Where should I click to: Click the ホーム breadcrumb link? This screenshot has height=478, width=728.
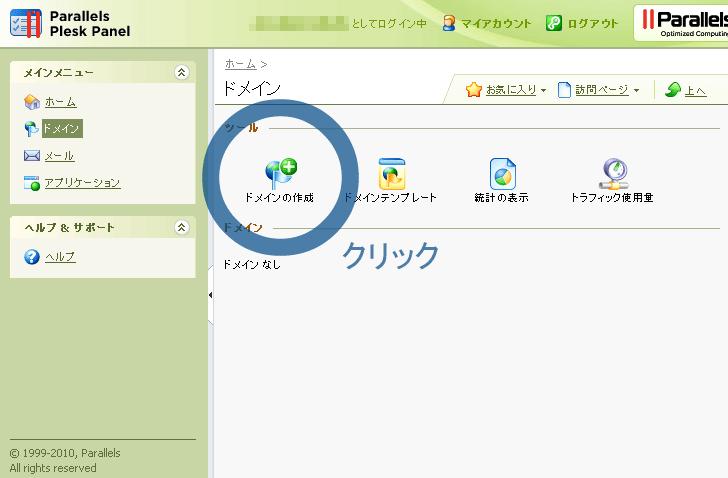point(240,64)
